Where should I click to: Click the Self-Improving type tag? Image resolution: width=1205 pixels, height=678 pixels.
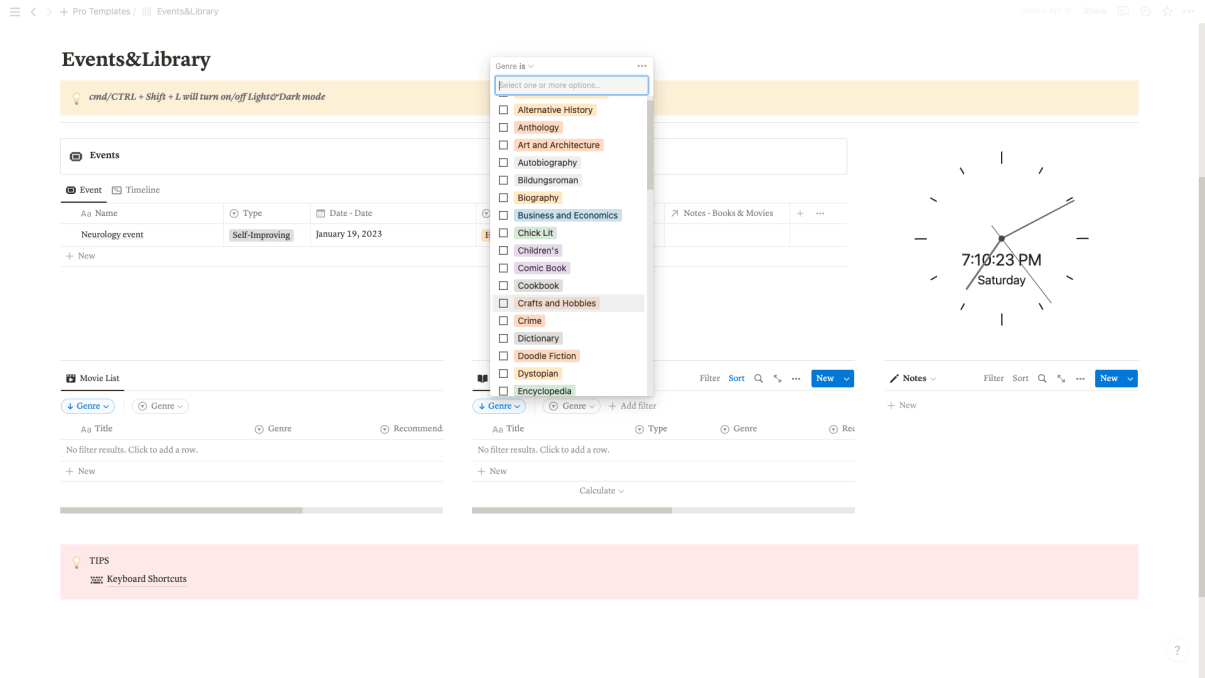(x=261, y=235)
